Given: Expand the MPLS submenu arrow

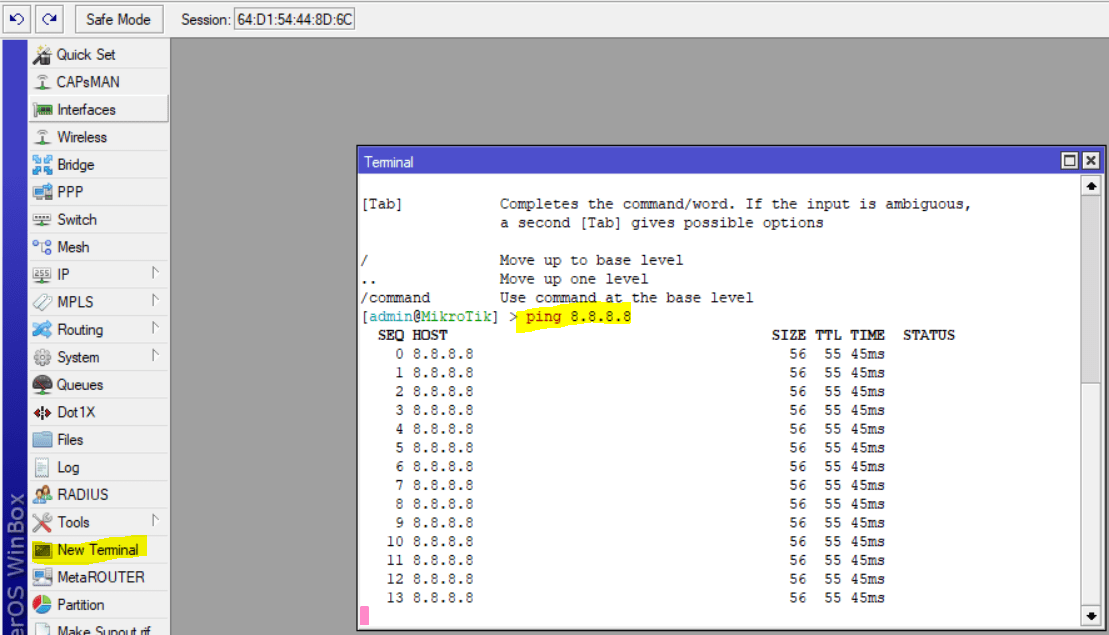Looking at the screenshot, I should pos(155,300).
